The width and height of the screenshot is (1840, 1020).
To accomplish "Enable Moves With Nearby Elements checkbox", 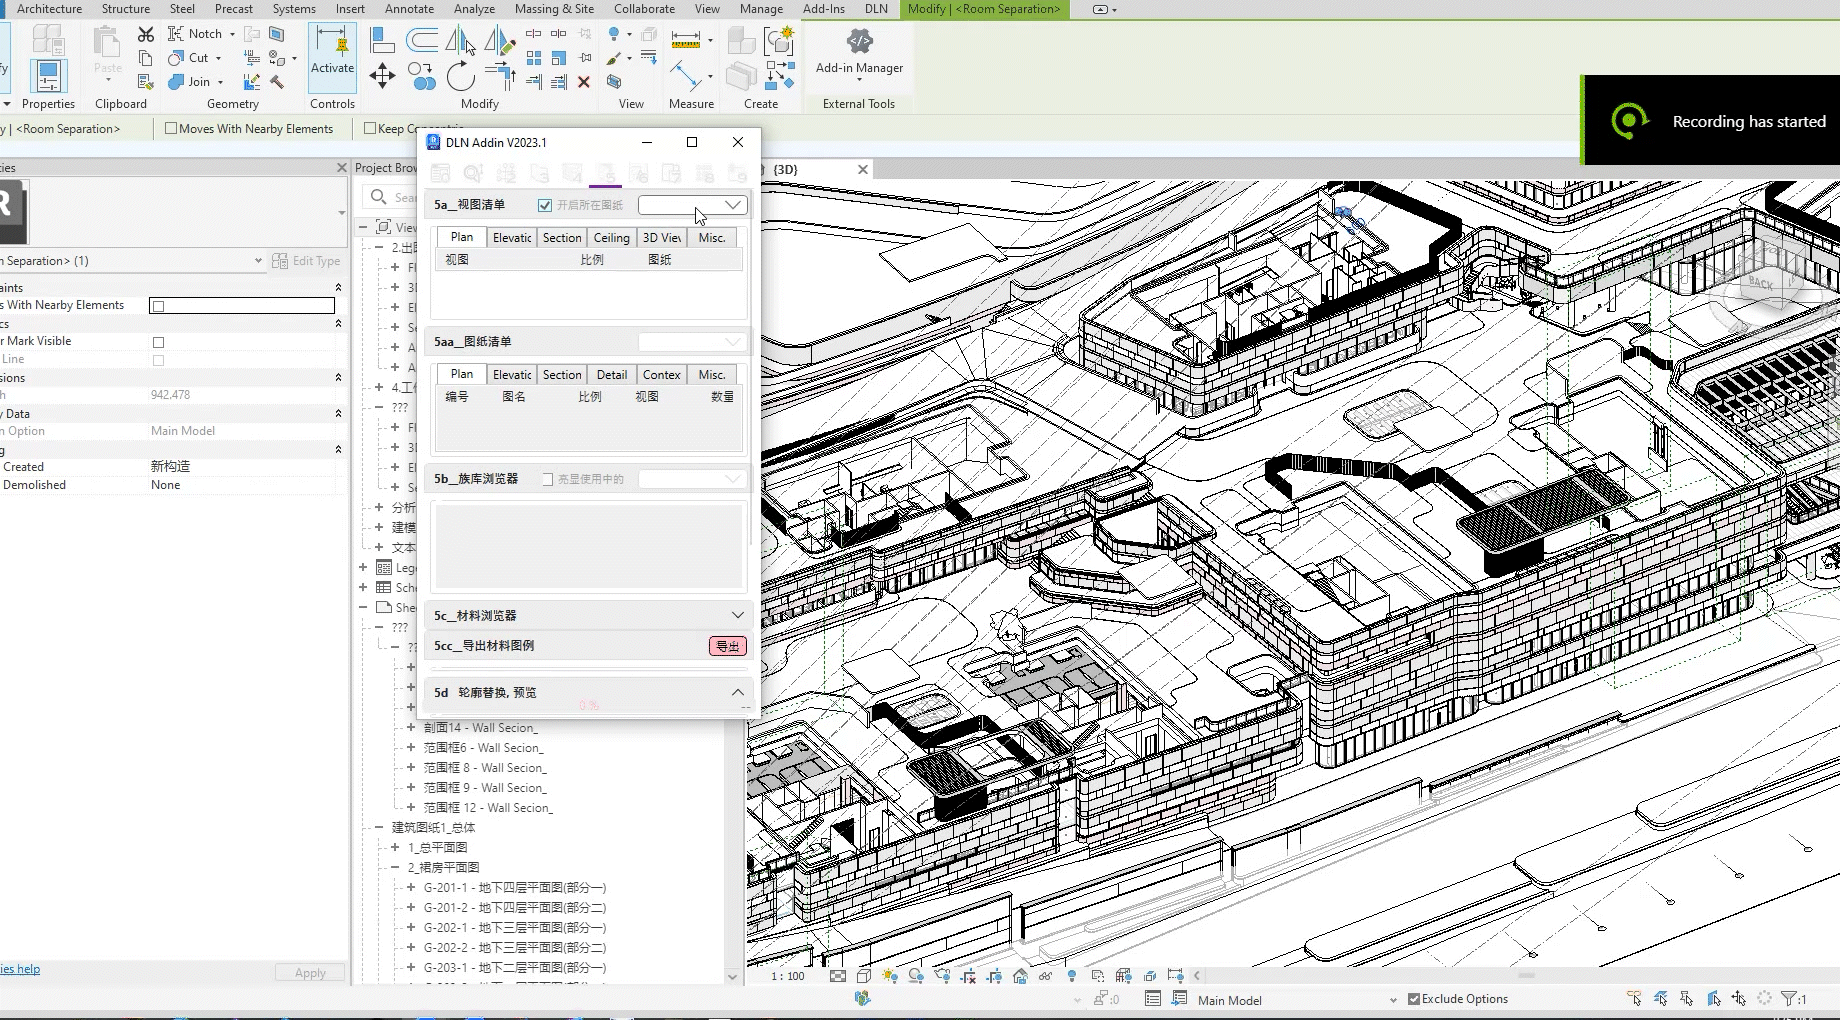I will coord(171,128).
